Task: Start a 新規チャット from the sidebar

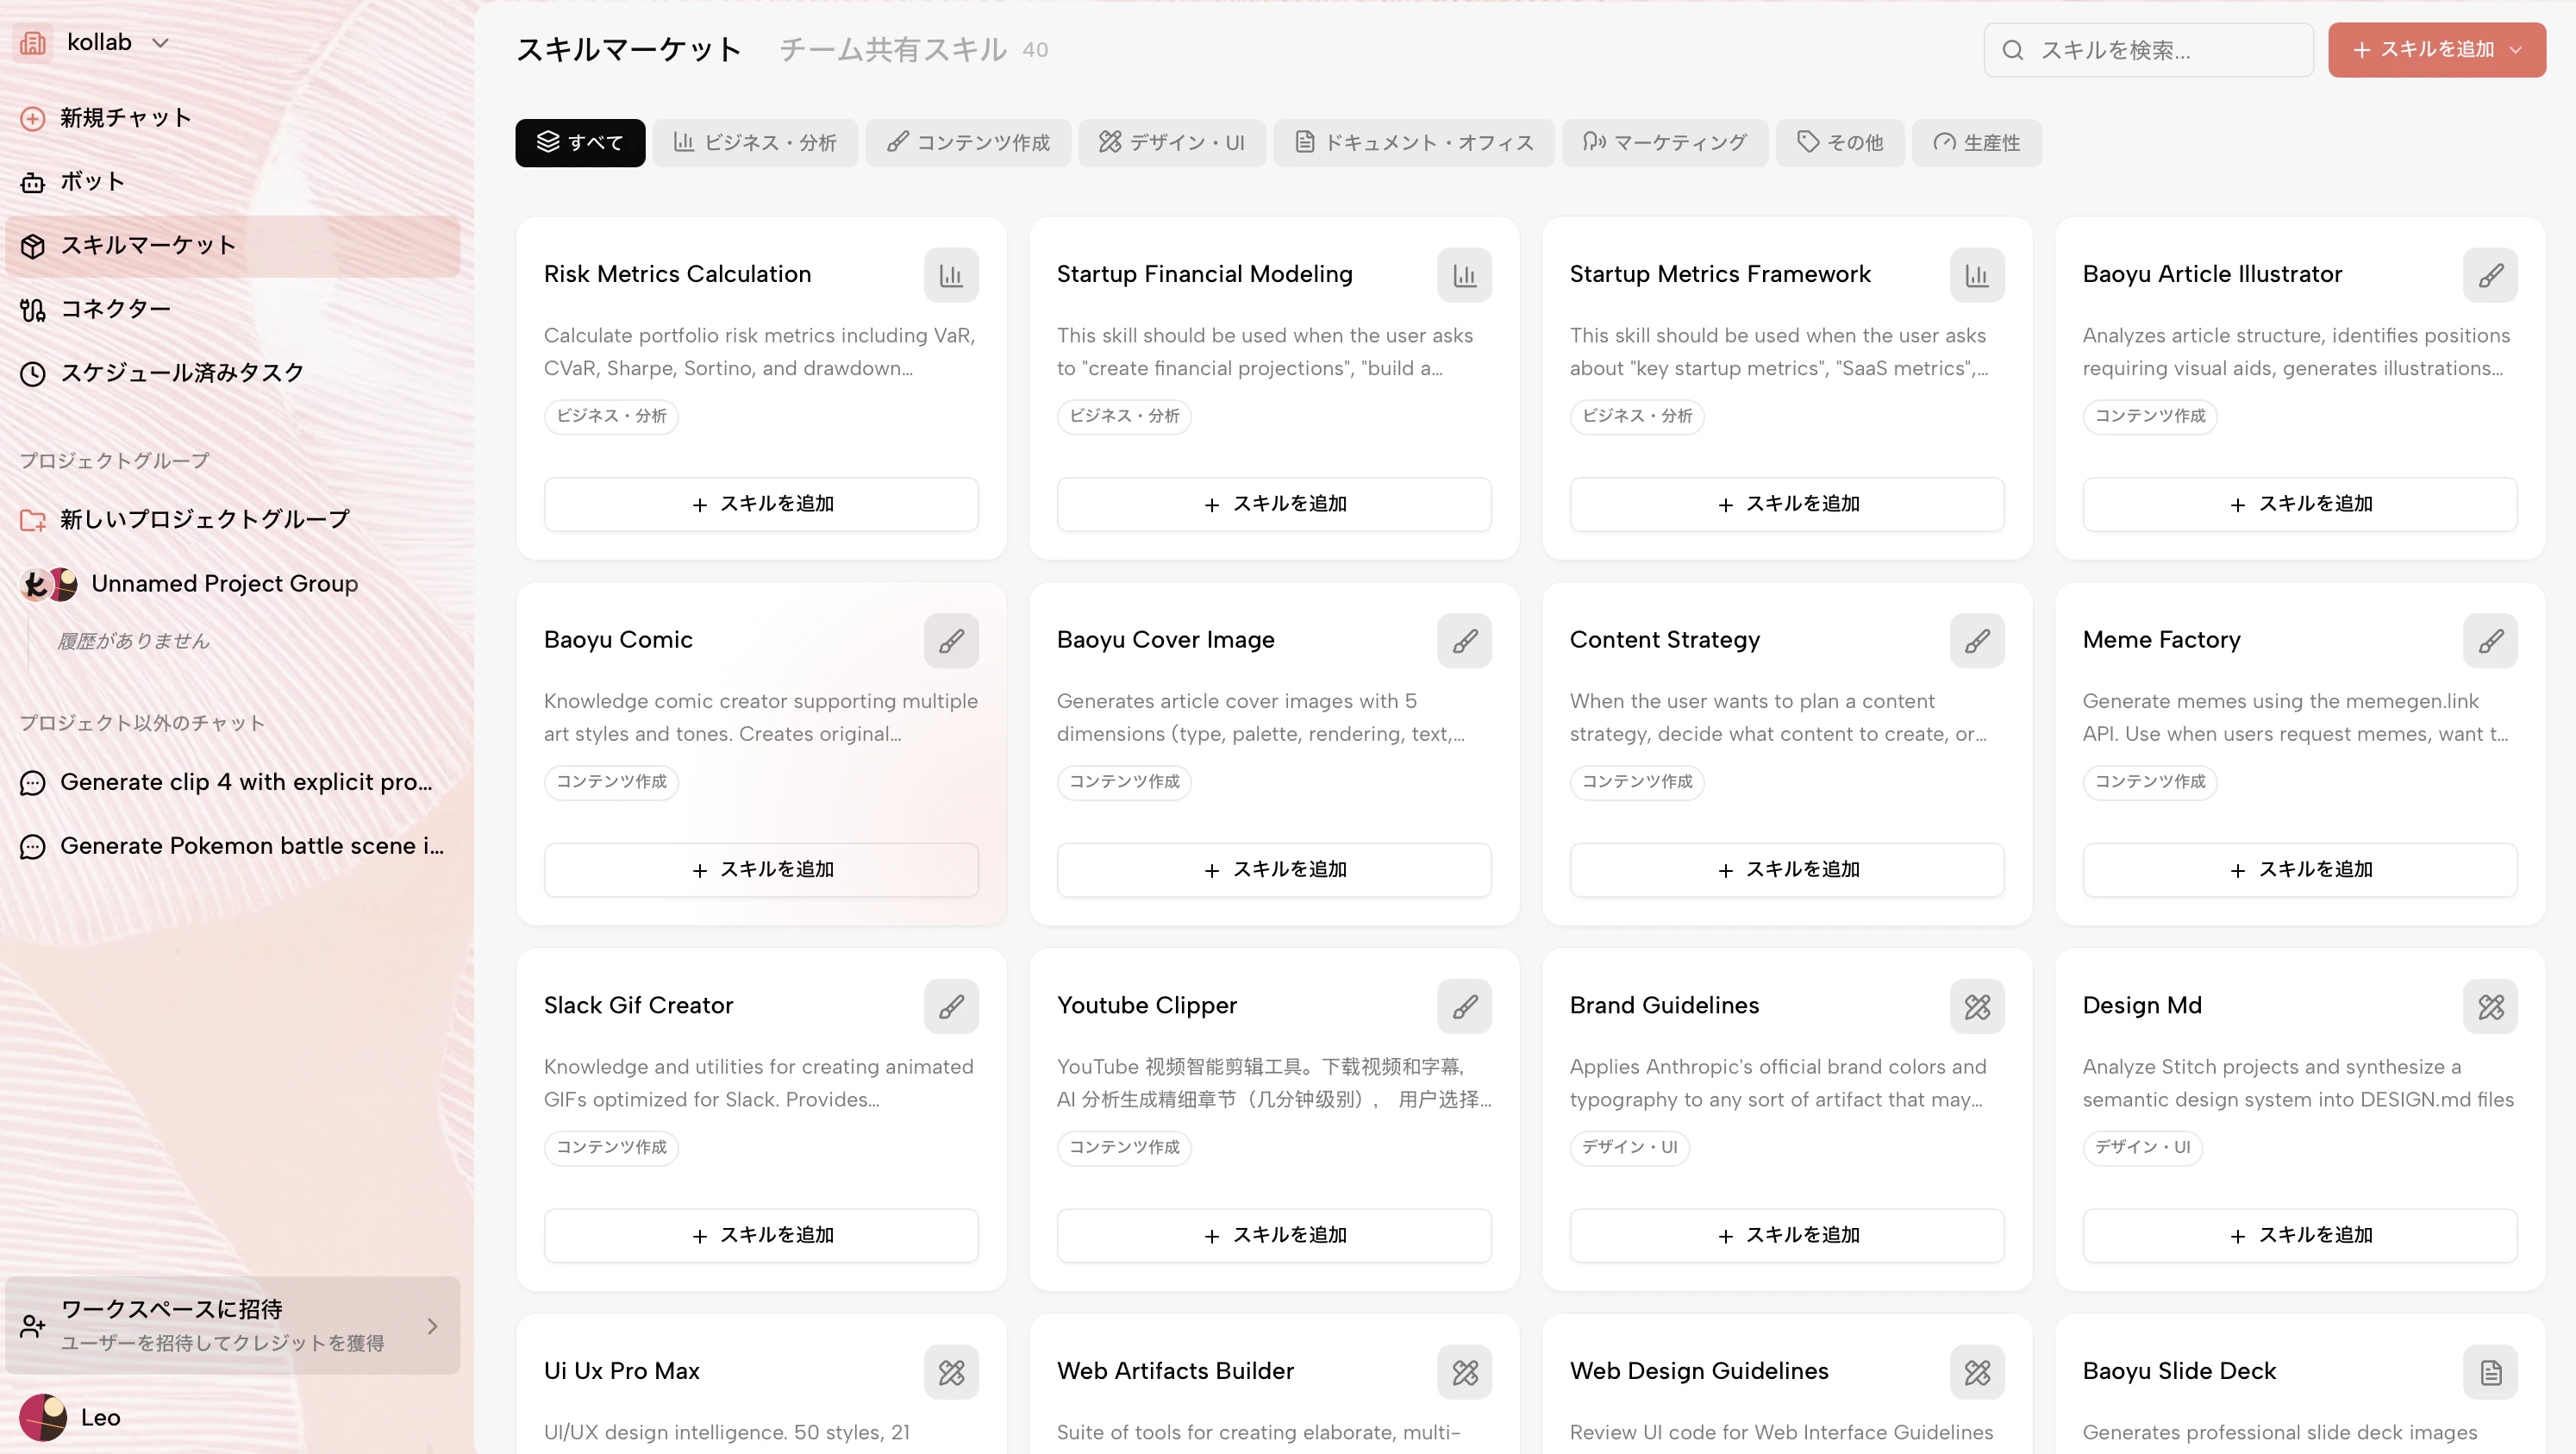Action: pos(232,118)
